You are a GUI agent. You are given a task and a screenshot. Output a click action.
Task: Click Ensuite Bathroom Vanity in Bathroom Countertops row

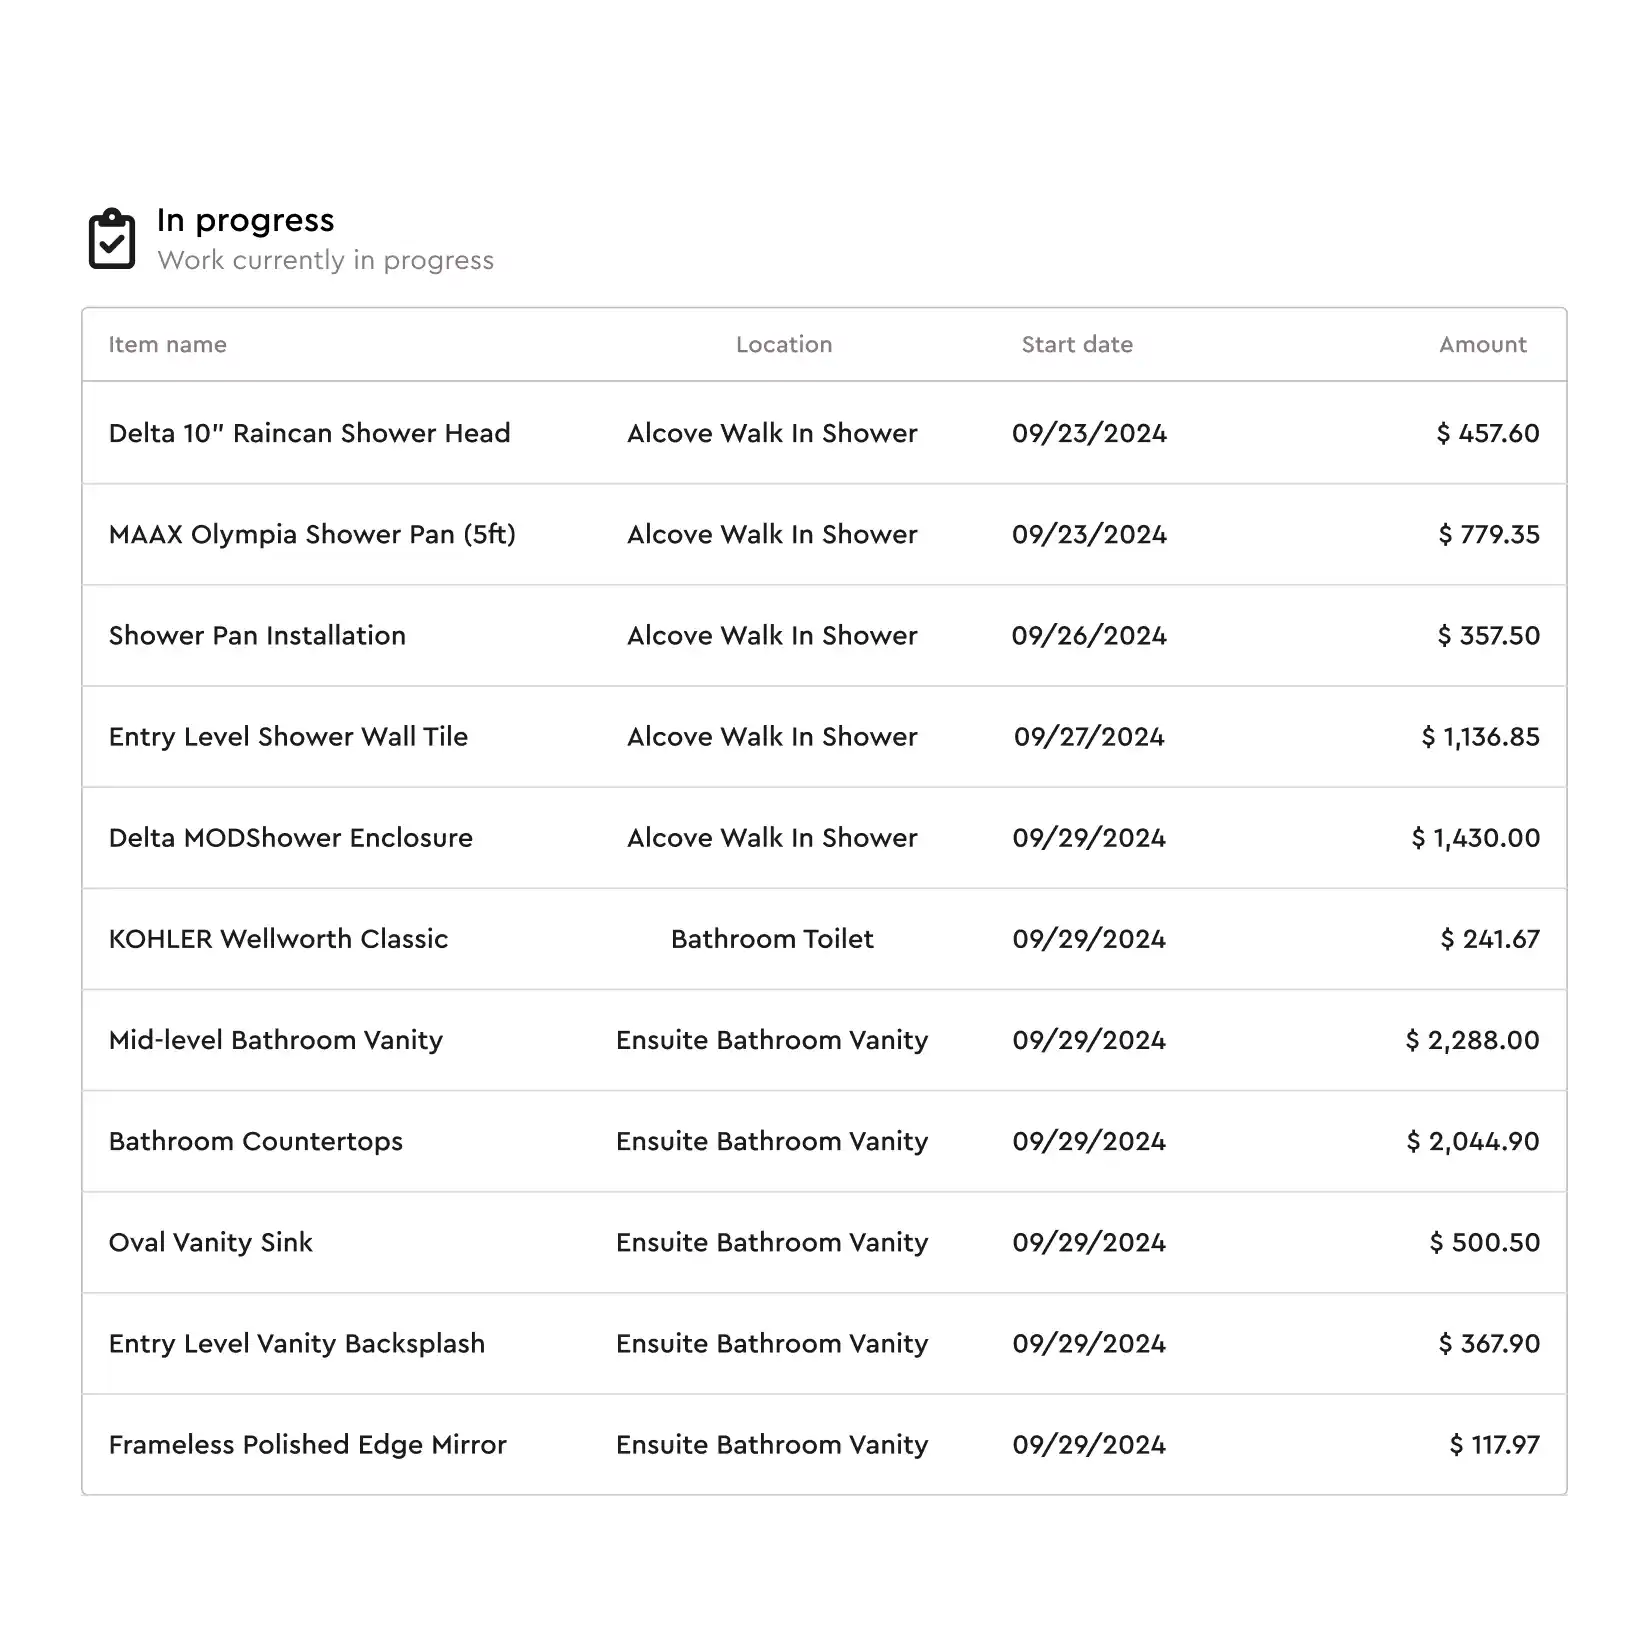pyautogui.click(x=772, y=1141)
